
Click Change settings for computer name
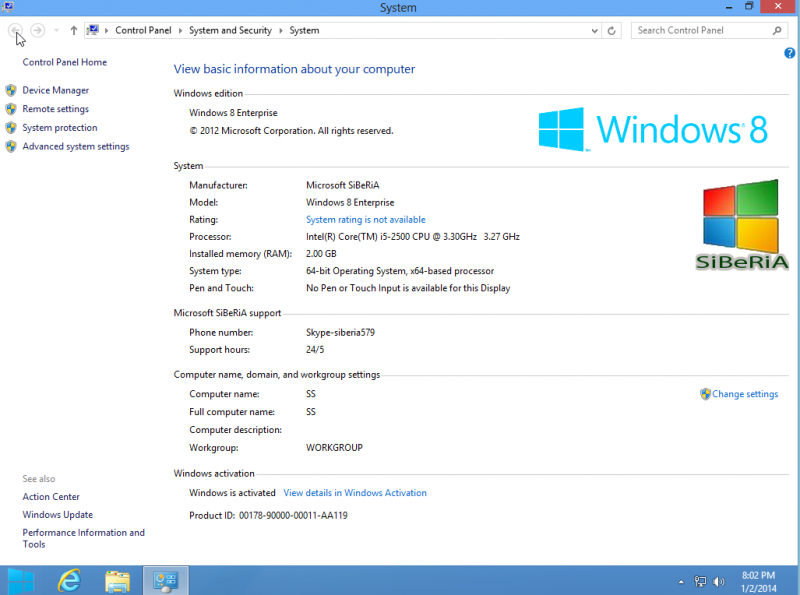[745, 394]
